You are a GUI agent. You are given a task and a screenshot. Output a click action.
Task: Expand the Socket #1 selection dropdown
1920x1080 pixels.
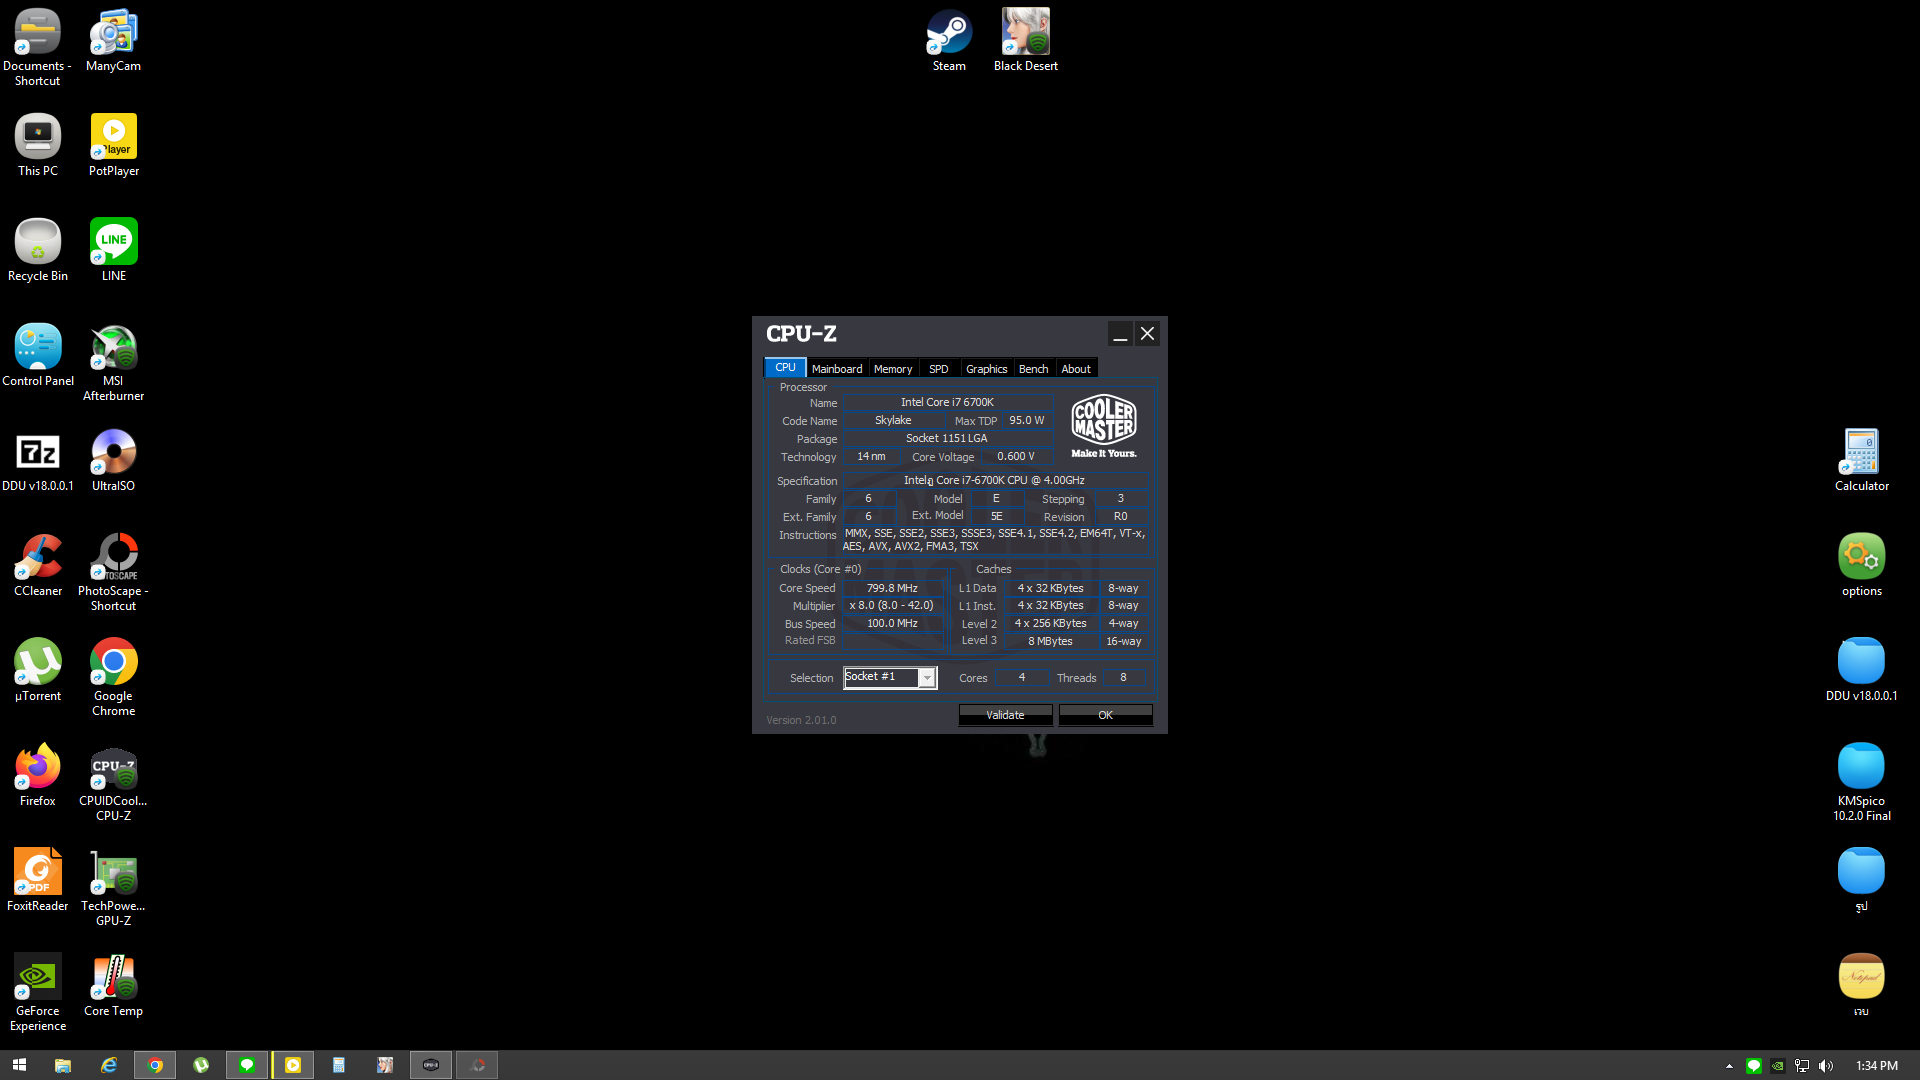coord(927,678)
